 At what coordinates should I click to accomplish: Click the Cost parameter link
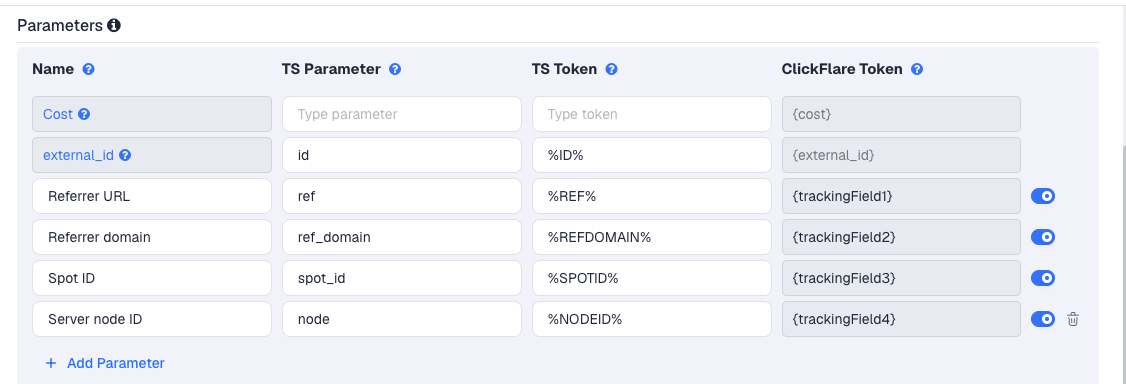coord(58,114)
